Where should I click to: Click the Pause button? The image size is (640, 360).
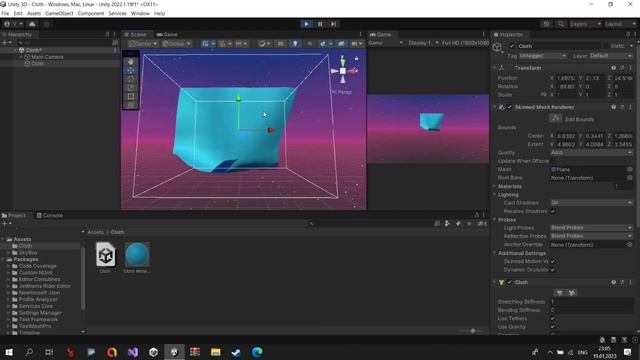click(320, 24)
